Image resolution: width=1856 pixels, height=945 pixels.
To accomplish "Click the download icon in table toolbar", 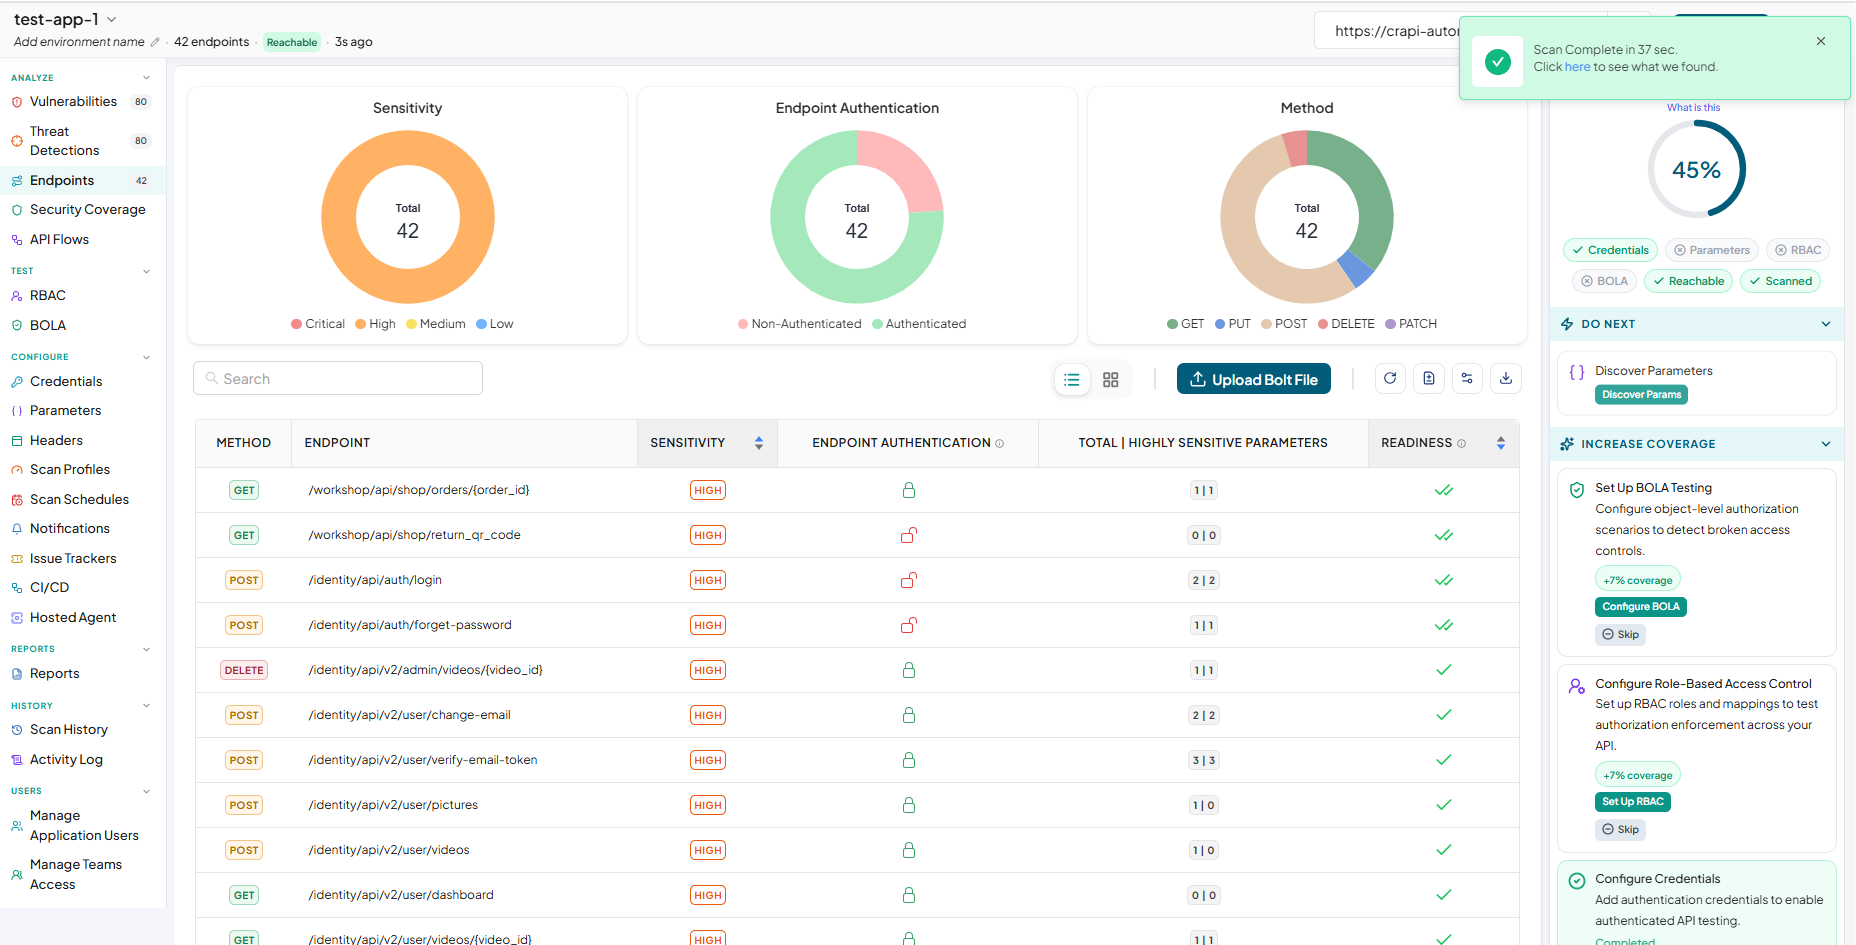I will (1506, 379).
